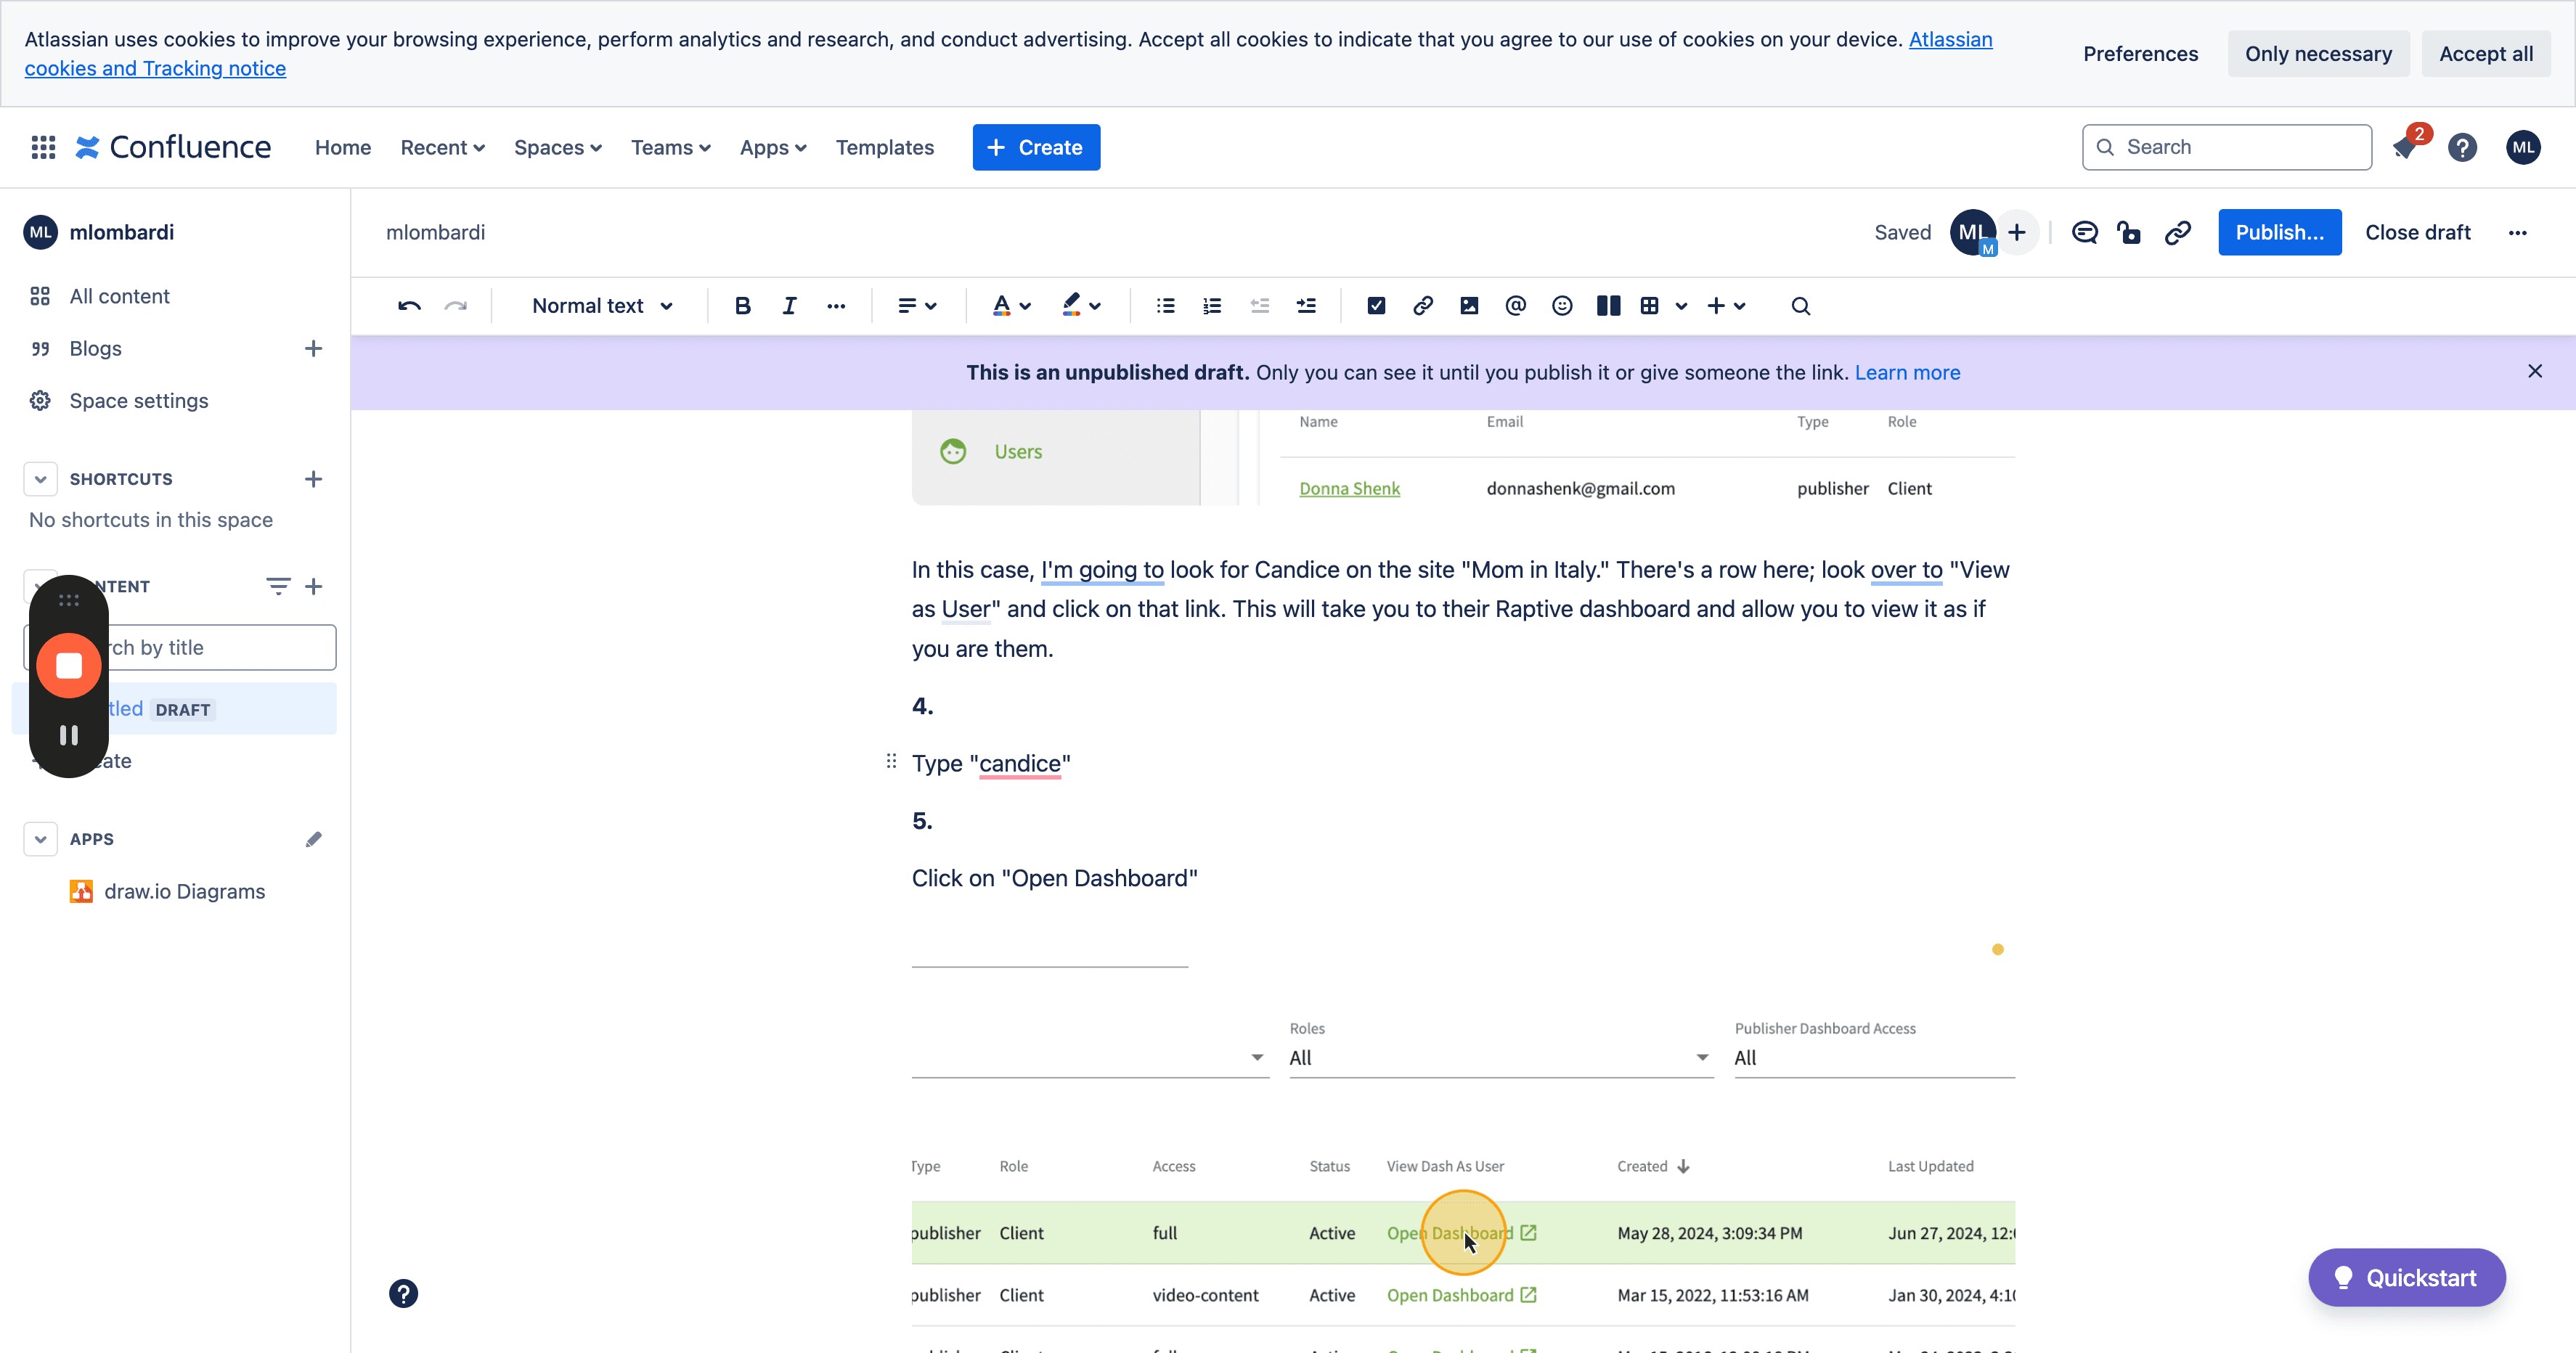
Task: Open the Spaces menu
Action: [558, 148]
